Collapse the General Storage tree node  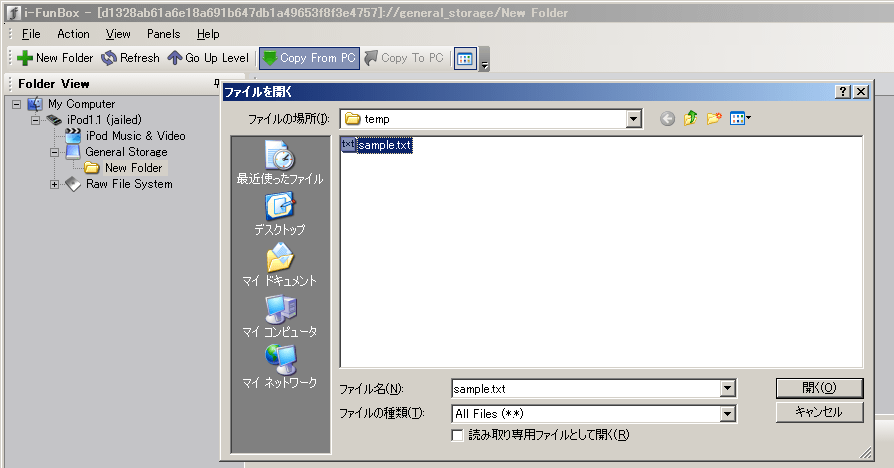coord(55,152)
